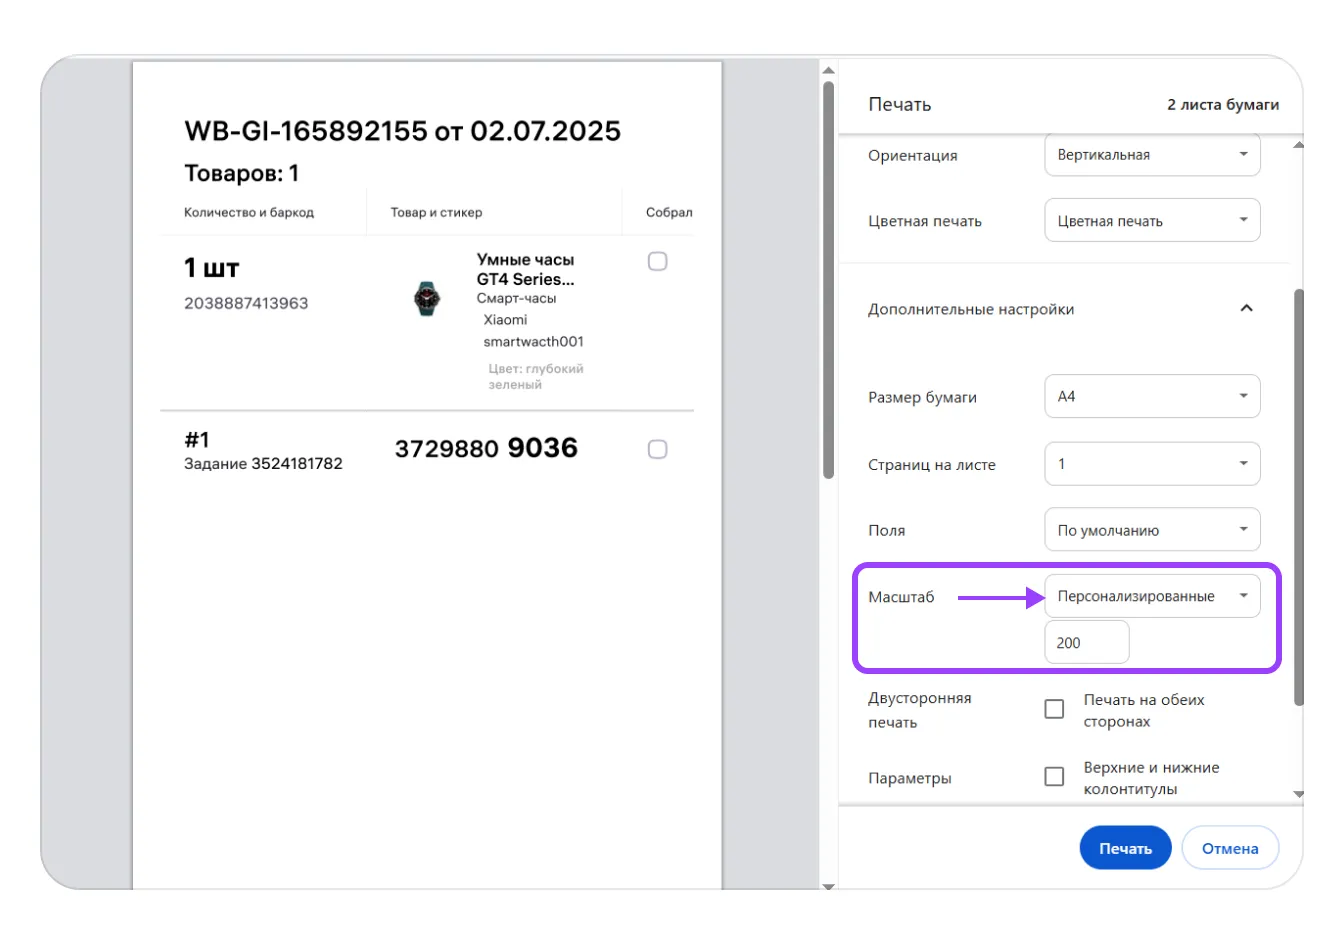Screen dimensions: 1344x944
Task: Click the Печать button
Action: coord(1125,848)
